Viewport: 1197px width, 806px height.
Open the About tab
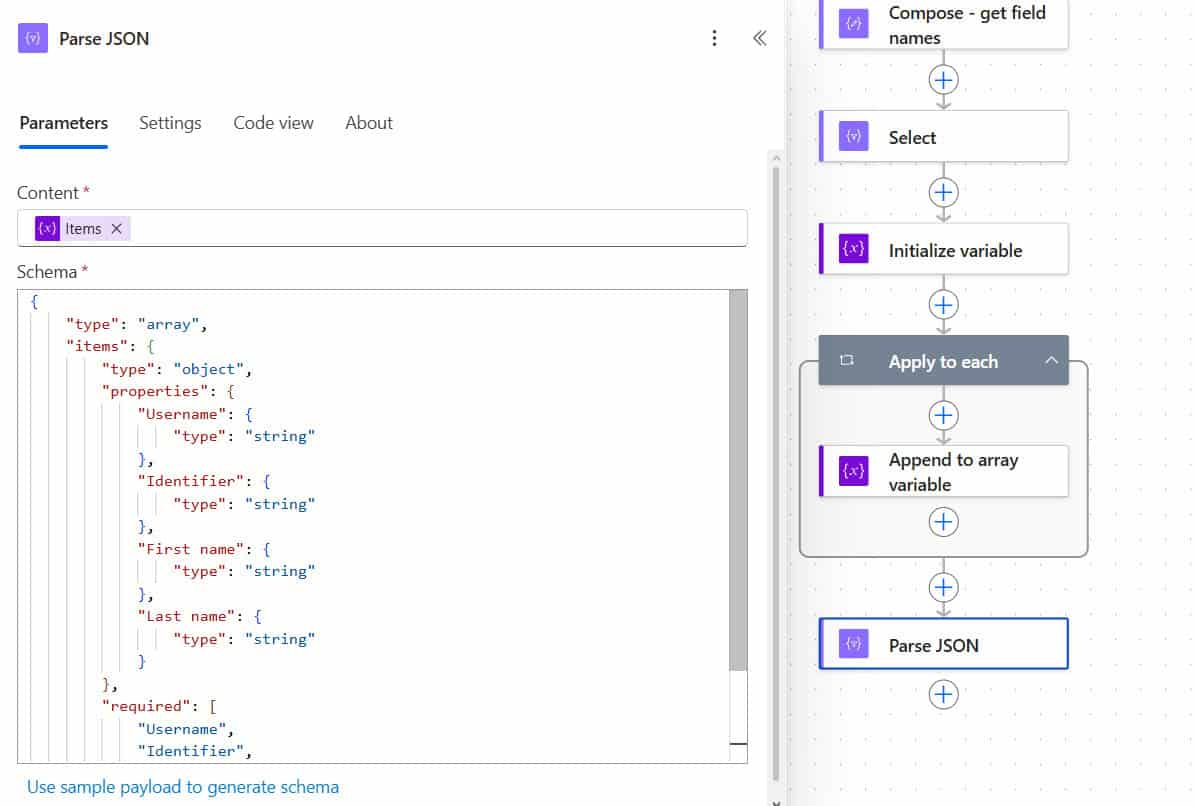369,123
